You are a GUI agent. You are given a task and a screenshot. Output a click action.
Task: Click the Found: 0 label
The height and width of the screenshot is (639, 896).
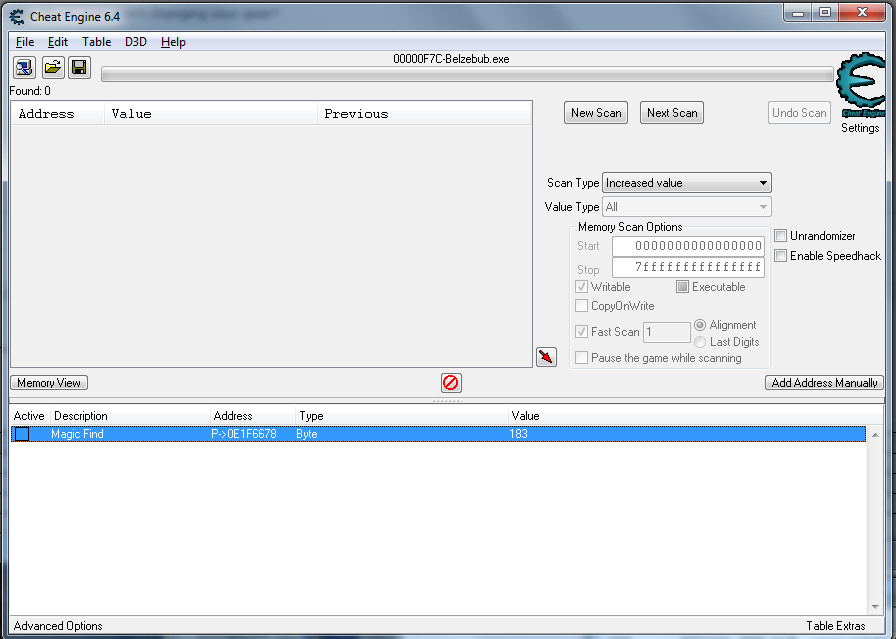click(x=30, y=91)
